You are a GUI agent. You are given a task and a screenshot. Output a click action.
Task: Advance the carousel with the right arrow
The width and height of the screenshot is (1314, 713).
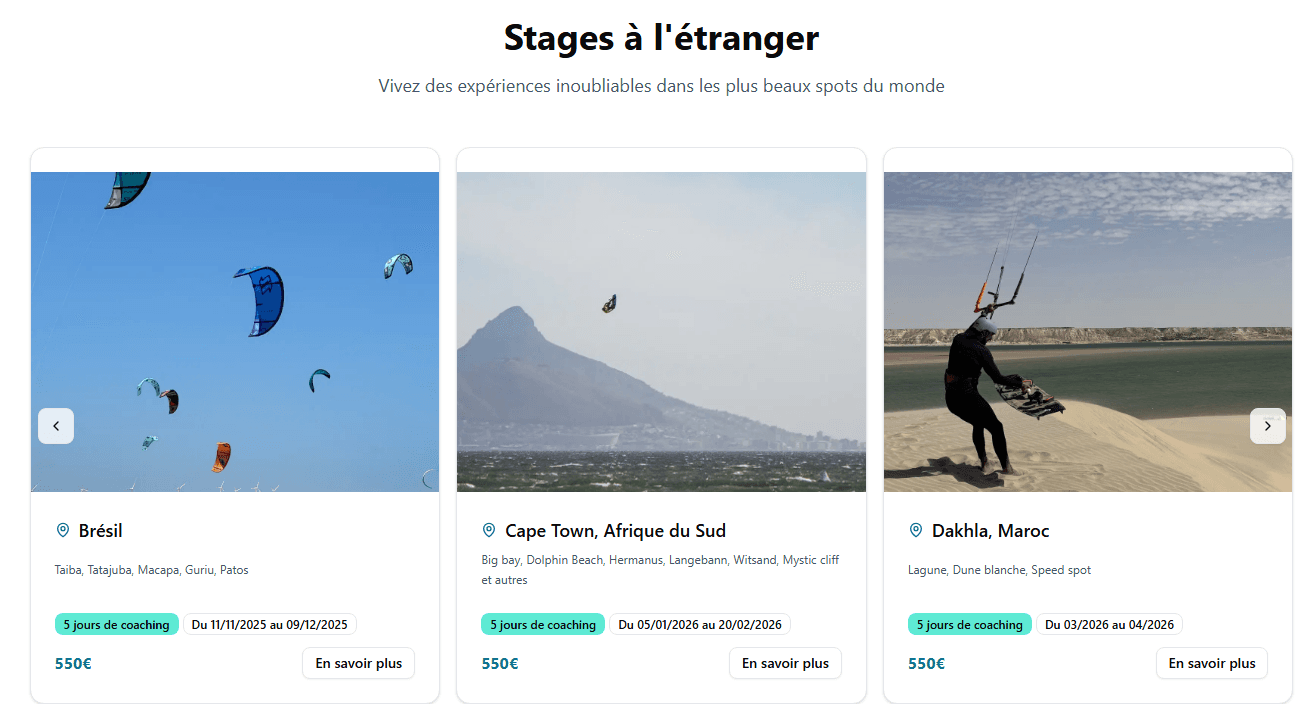pyautogui.click(x=1268, y=425)
